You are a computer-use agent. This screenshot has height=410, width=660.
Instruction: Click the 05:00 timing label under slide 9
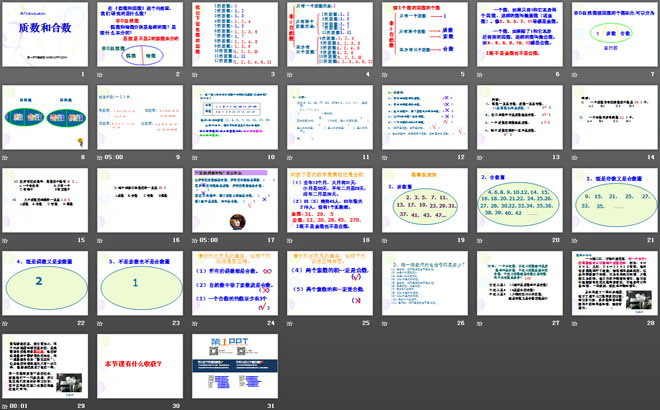[115, 158]
